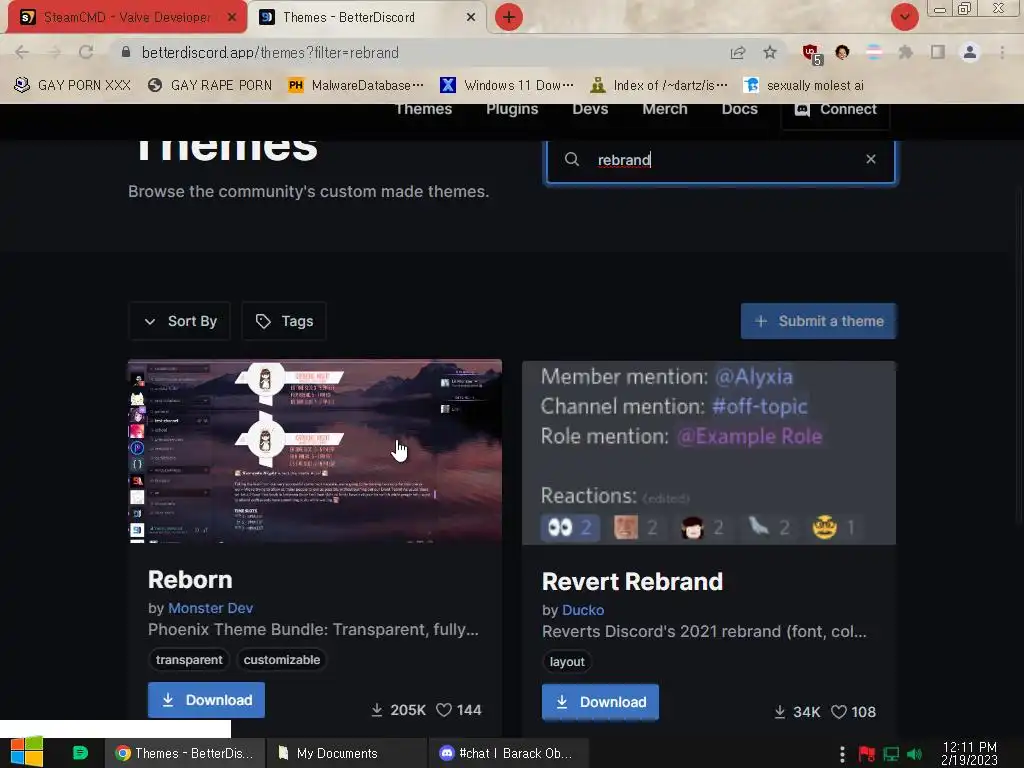Screen dimensions: 1024x768
Task: Open the MalwareDatabase bookmark
Action: 356,85
